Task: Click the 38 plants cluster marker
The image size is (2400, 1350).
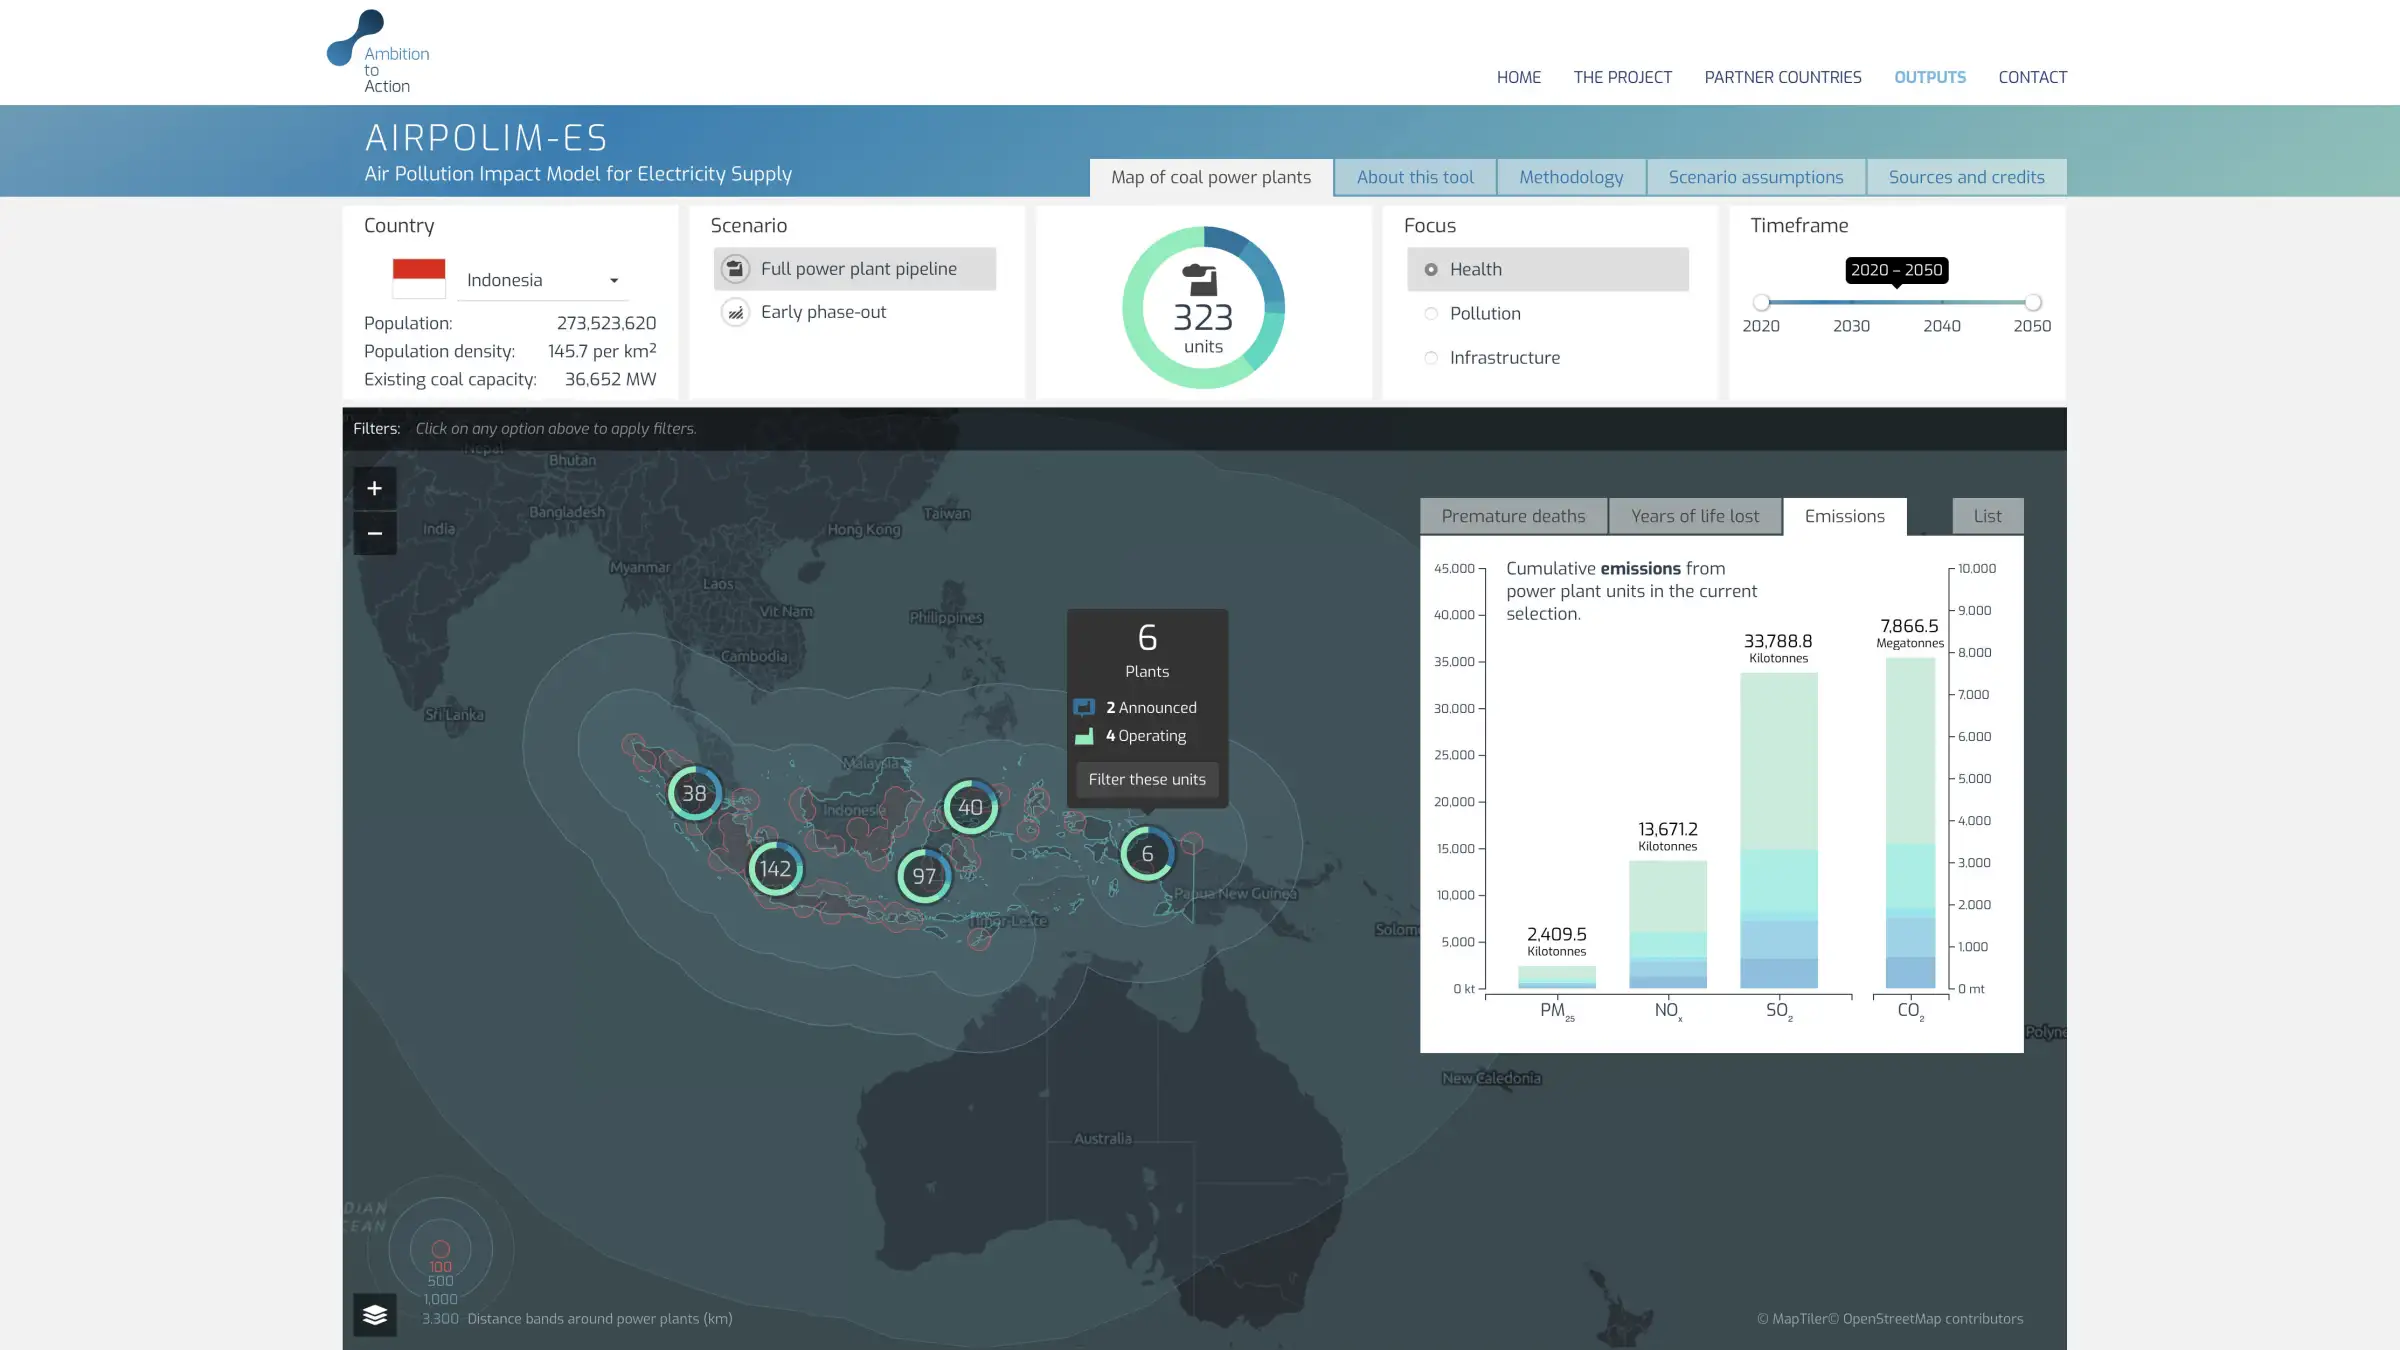Action: pyautogui.click(x=694, y=793)
